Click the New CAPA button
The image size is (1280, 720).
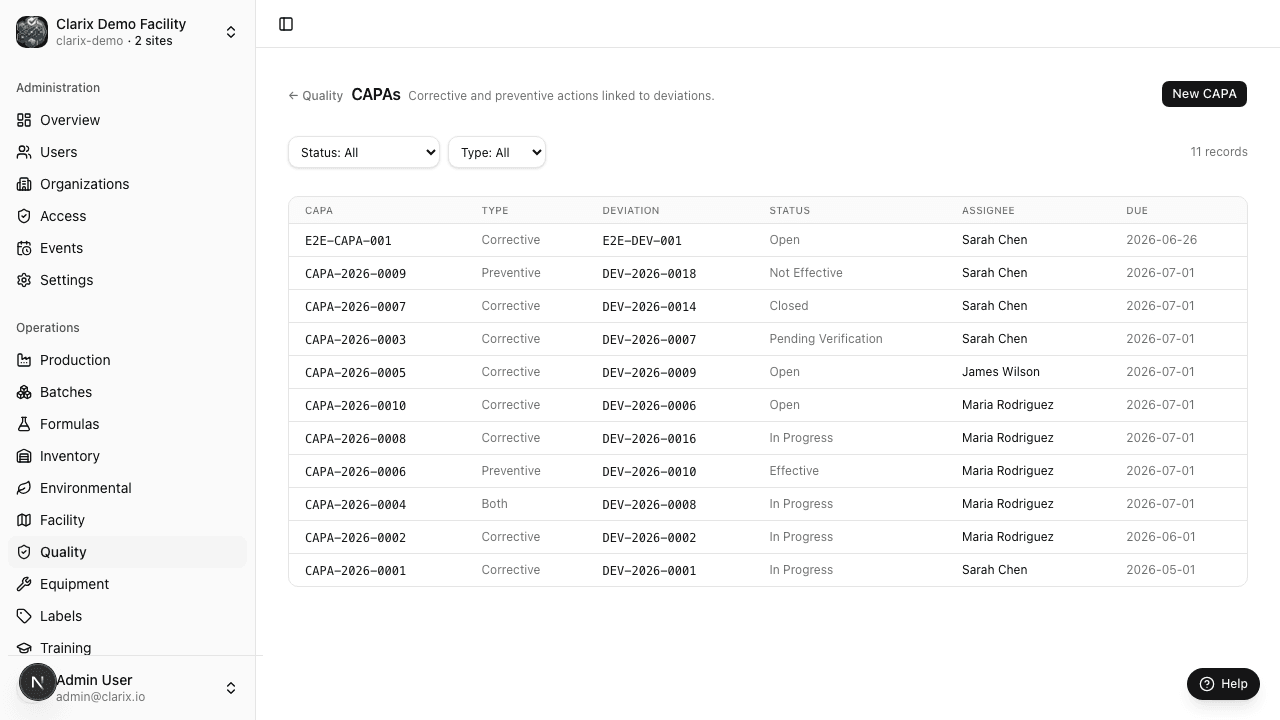pos(1204,93)
